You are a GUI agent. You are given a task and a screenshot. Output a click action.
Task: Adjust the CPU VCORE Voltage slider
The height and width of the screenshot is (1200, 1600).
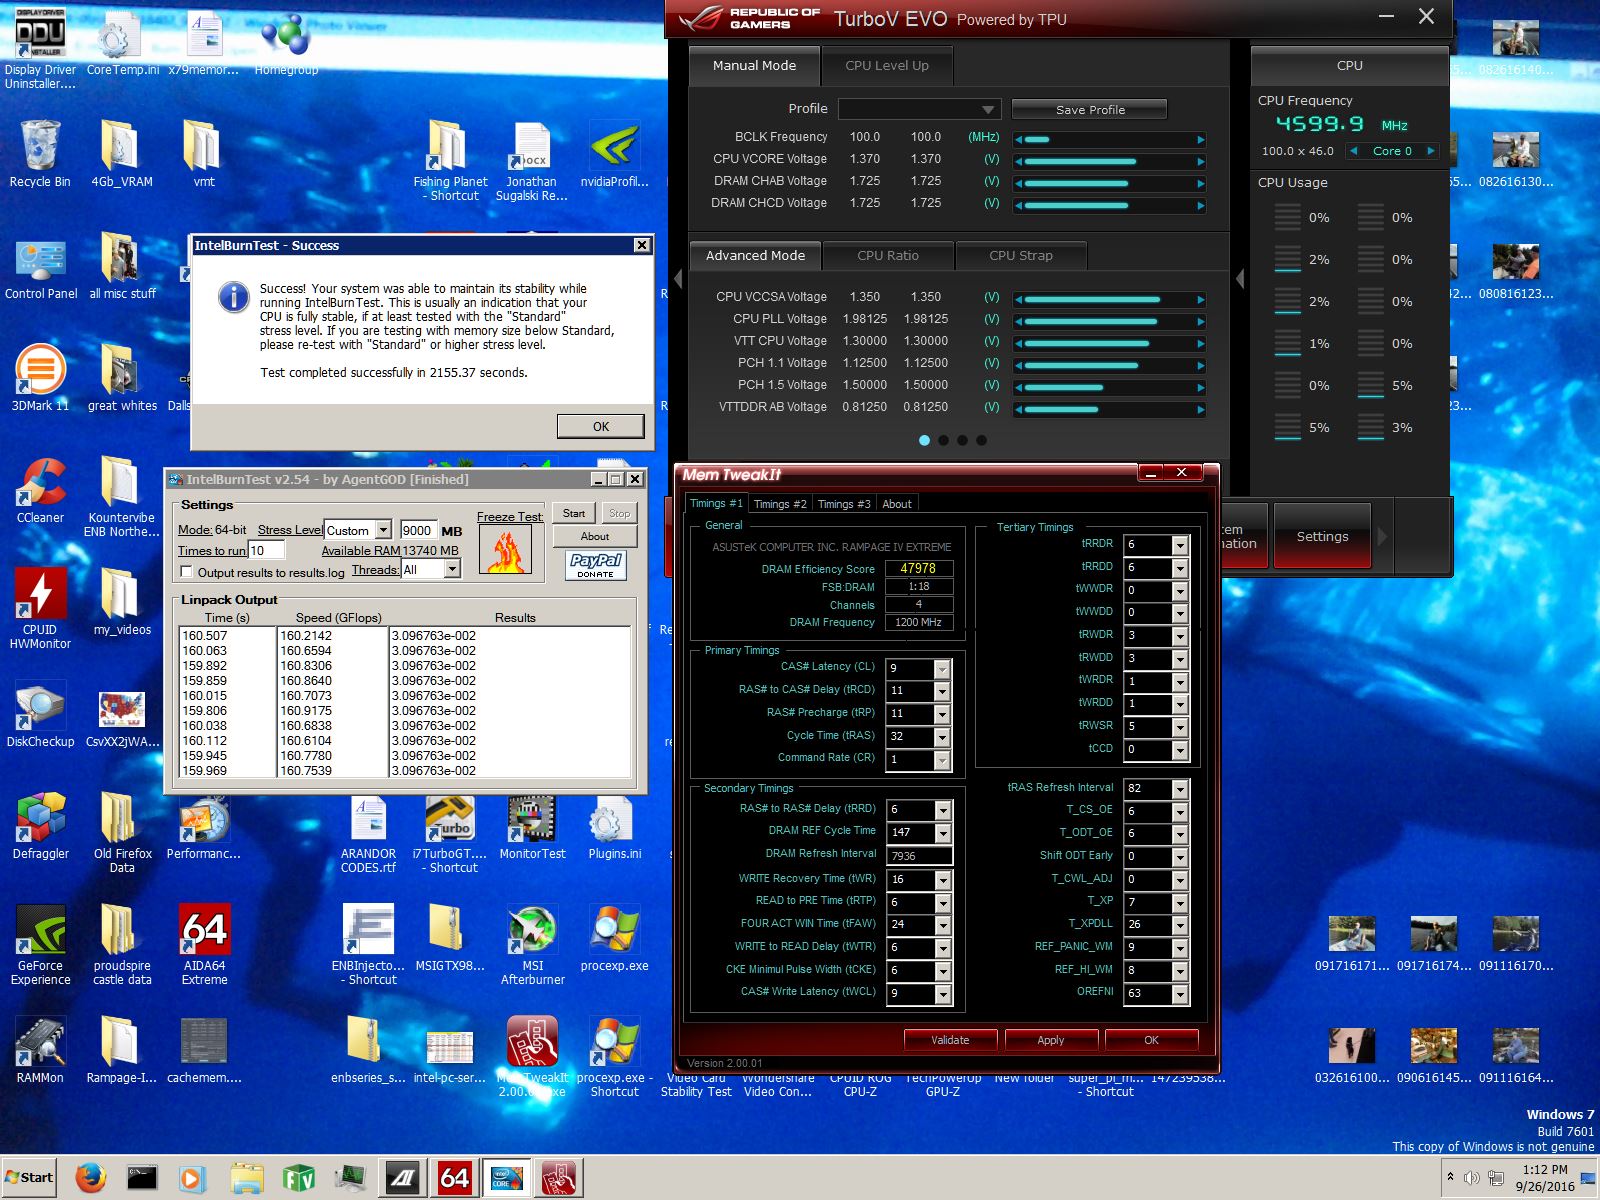1110,161
